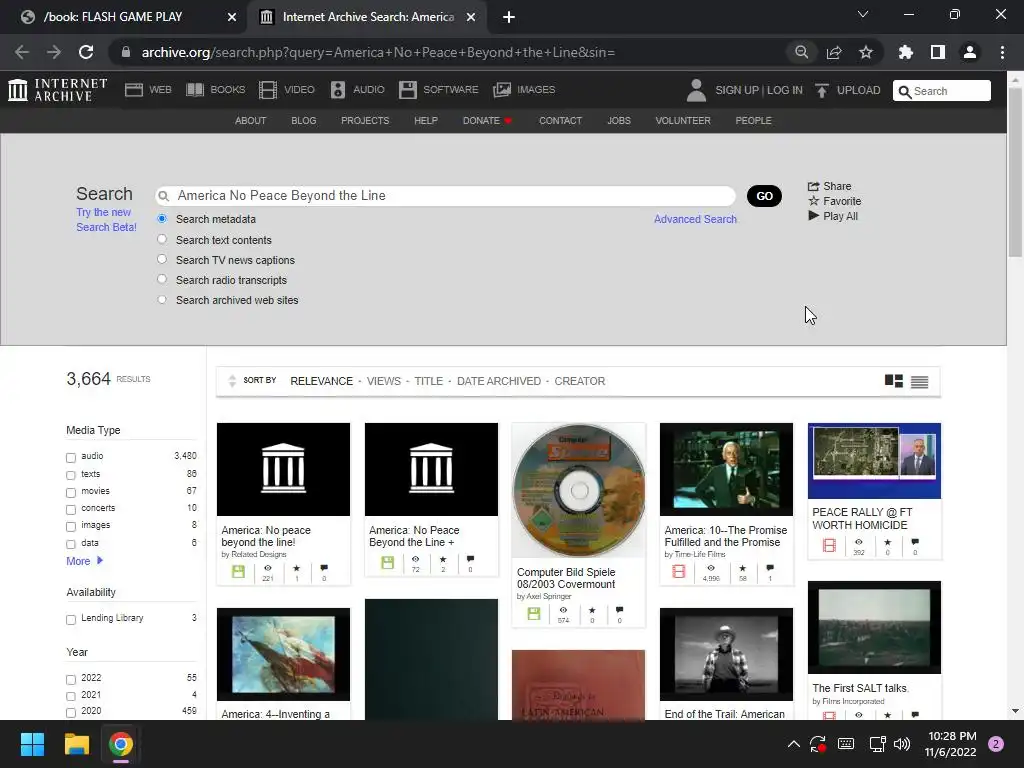The height and width of the screenshot is (768, 1024).
Task: Sort results by DATE ARCHIVED
Action: (499, 381)
